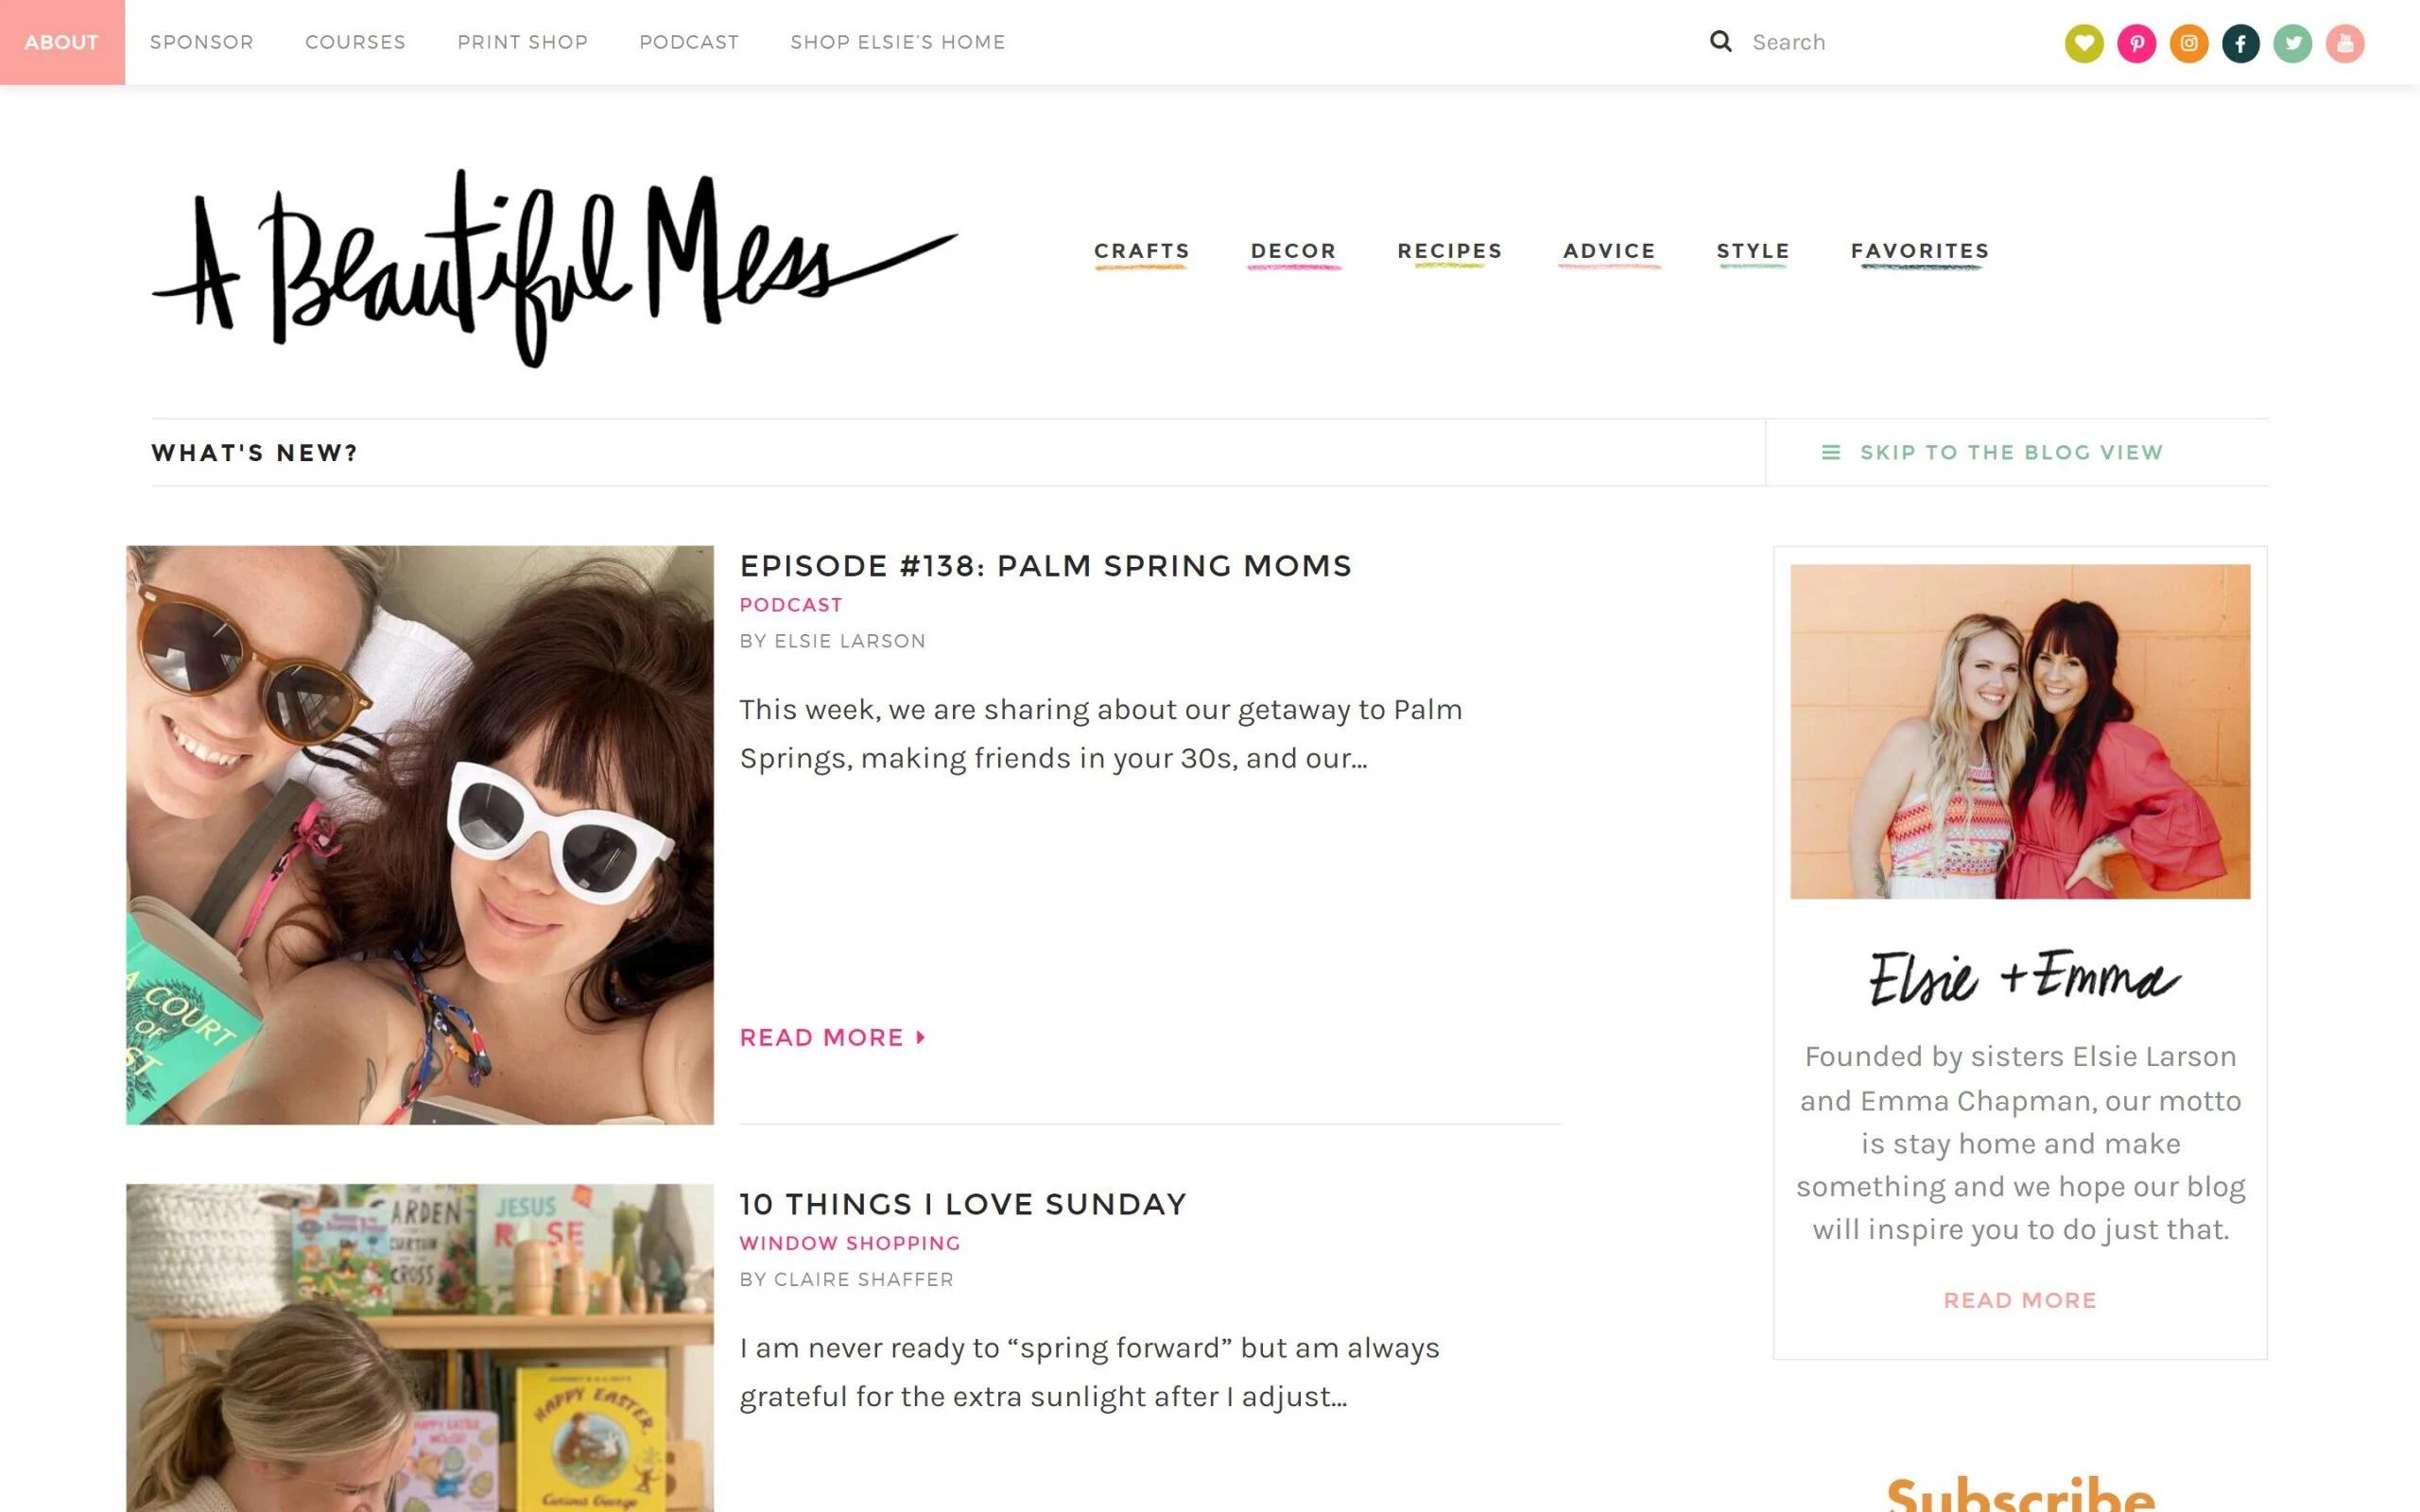Click the excerpt text about Palm Springs getaway

click(x=1101, y=734)
